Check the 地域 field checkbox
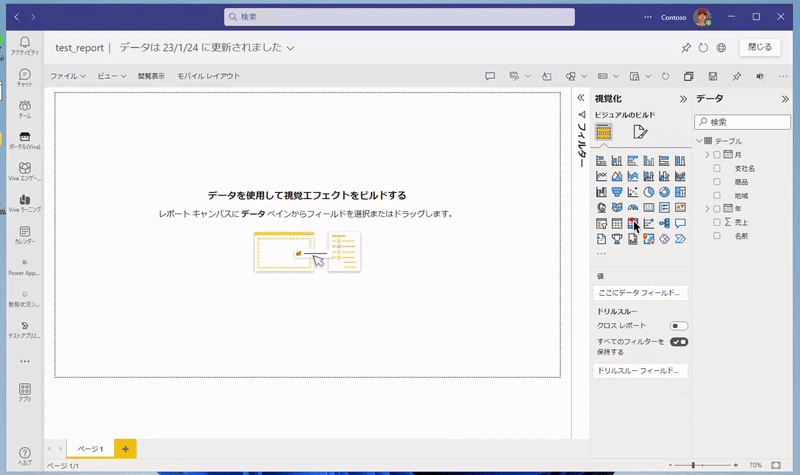 pyautogui.click(x=717, y=195)
